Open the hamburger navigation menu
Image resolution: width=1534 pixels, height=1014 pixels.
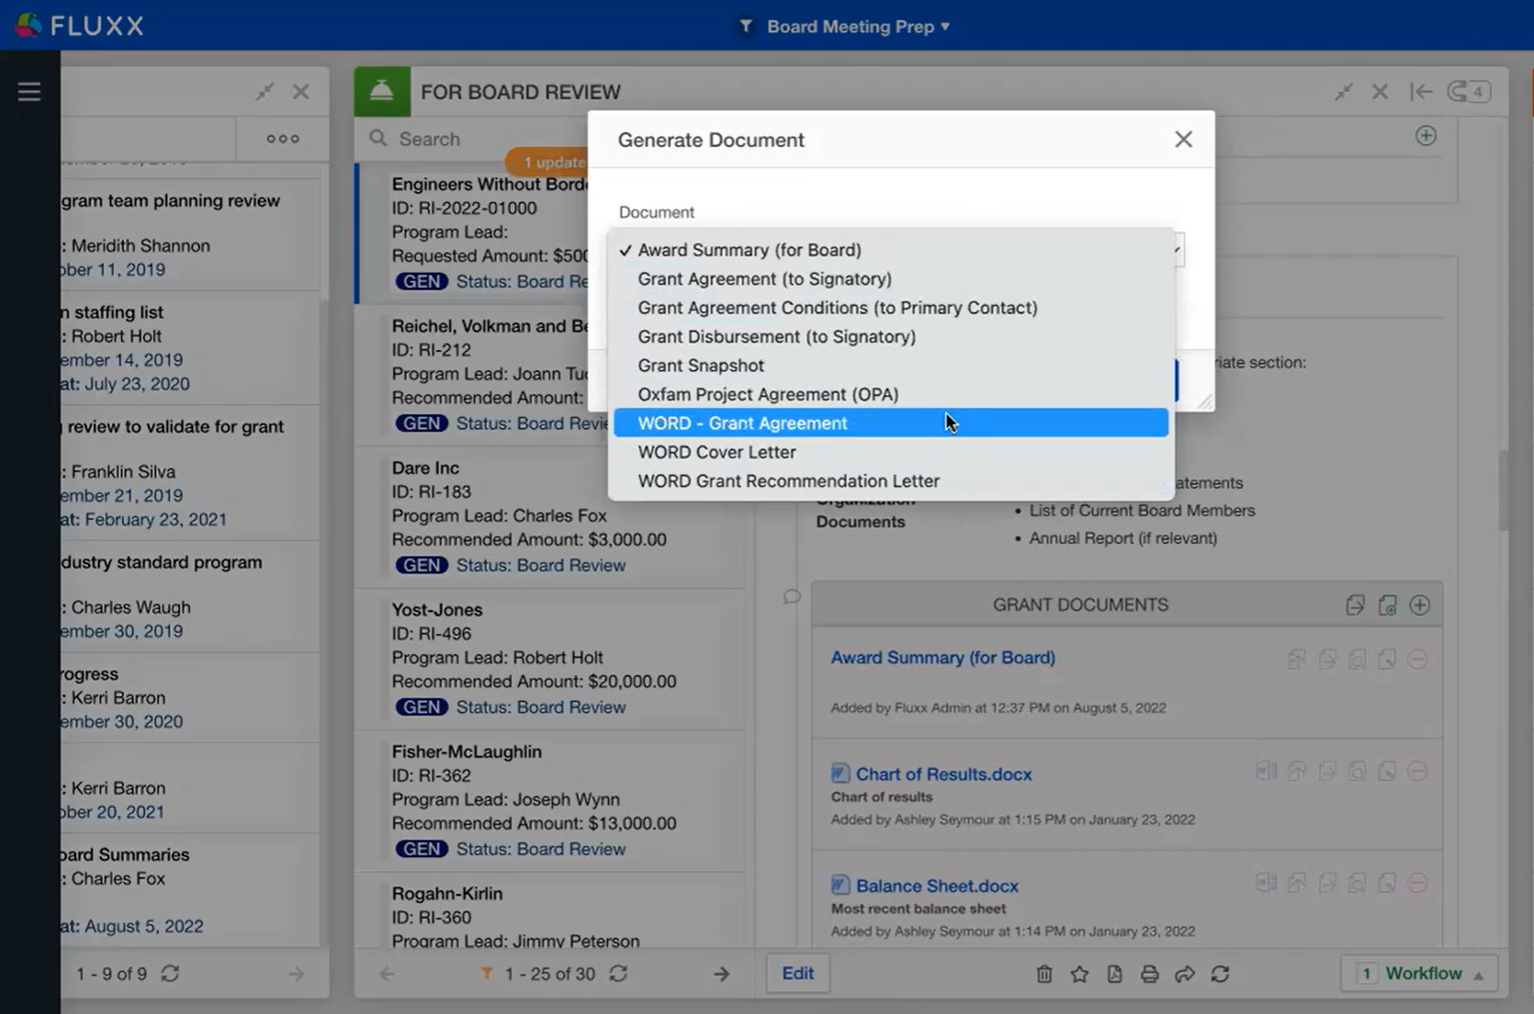[x=29, y=92]
